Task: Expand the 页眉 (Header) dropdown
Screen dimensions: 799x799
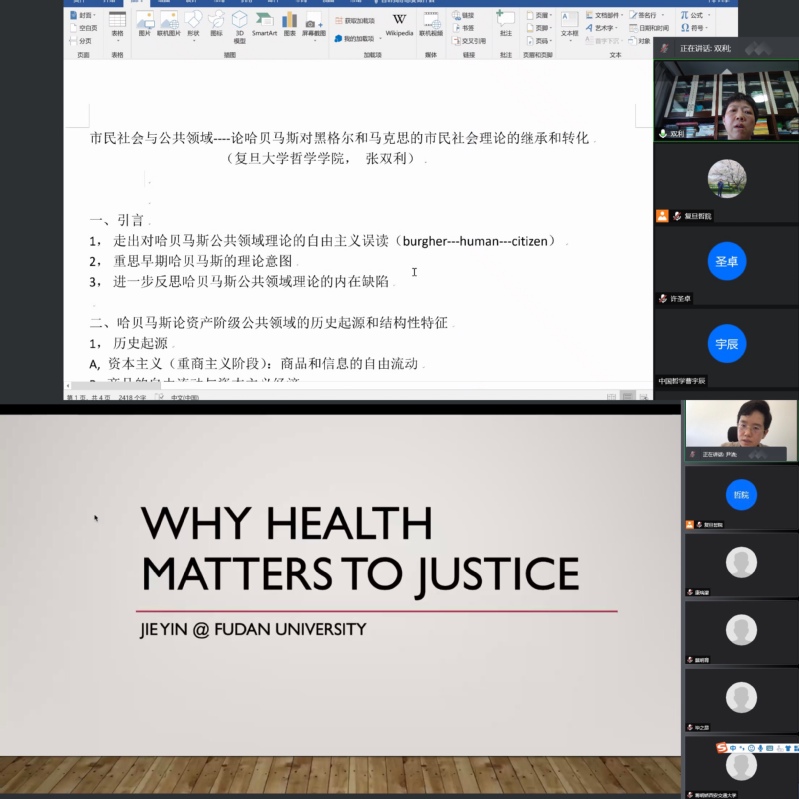Action: click(539, 16)
